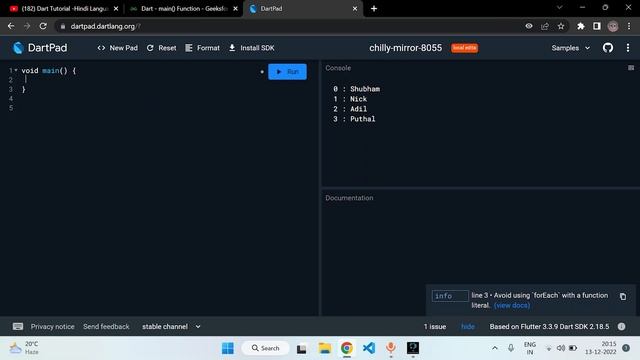Click the address bar URL

pyautogui.click(x=105, y=26)
